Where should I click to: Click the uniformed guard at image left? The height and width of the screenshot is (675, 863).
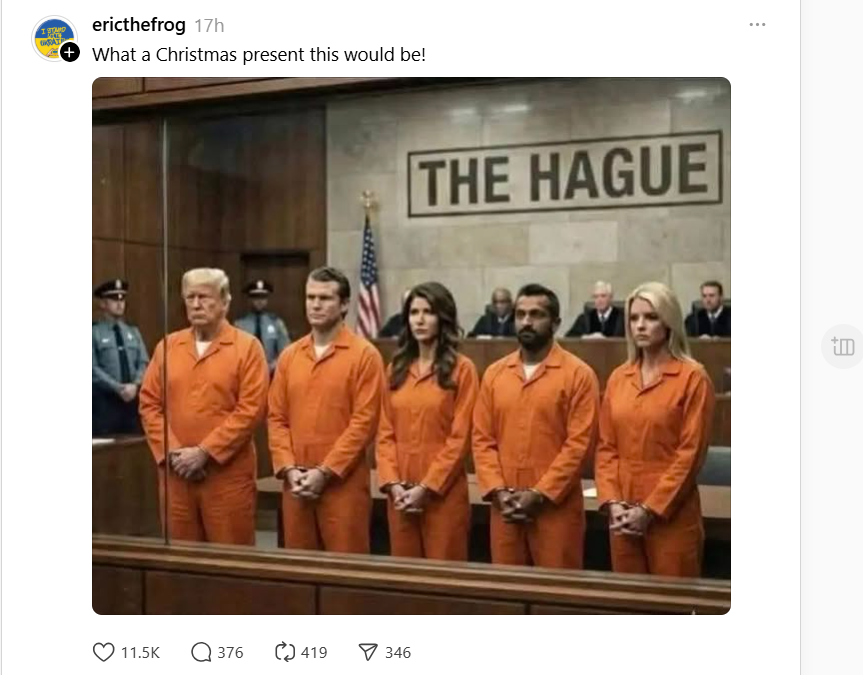point(117,358)
